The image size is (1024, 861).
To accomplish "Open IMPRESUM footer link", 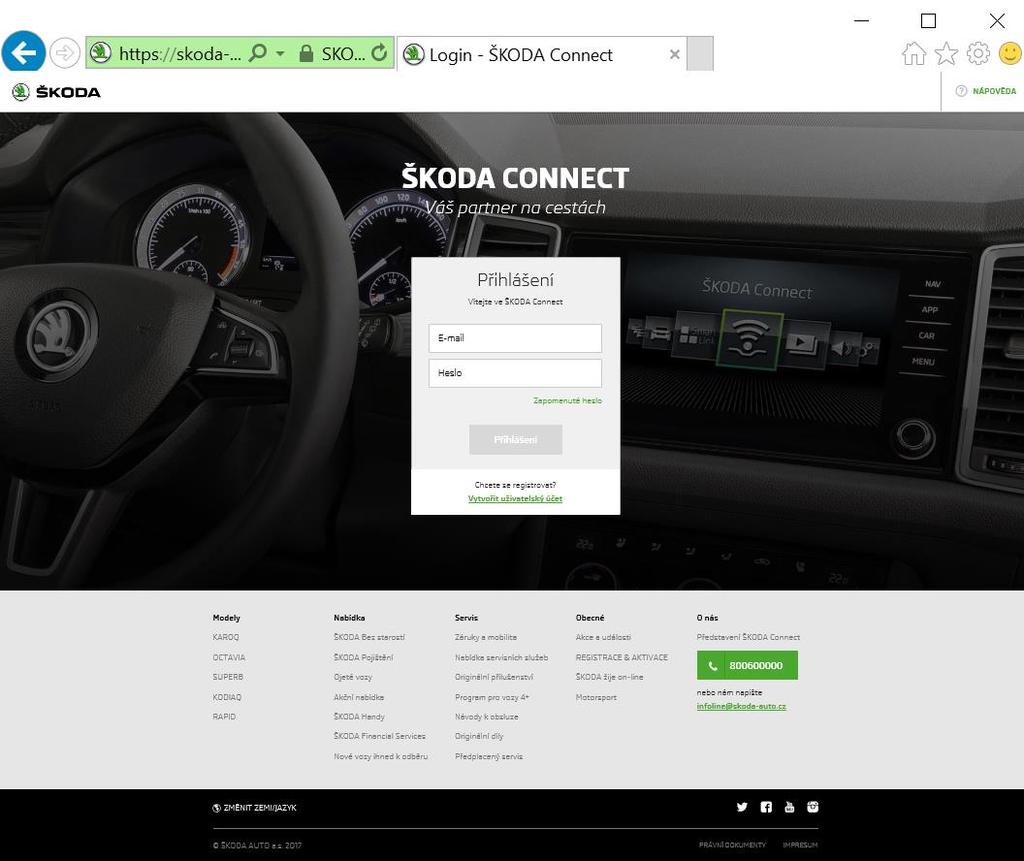I will pyautogui.click(x=800, y=845).
